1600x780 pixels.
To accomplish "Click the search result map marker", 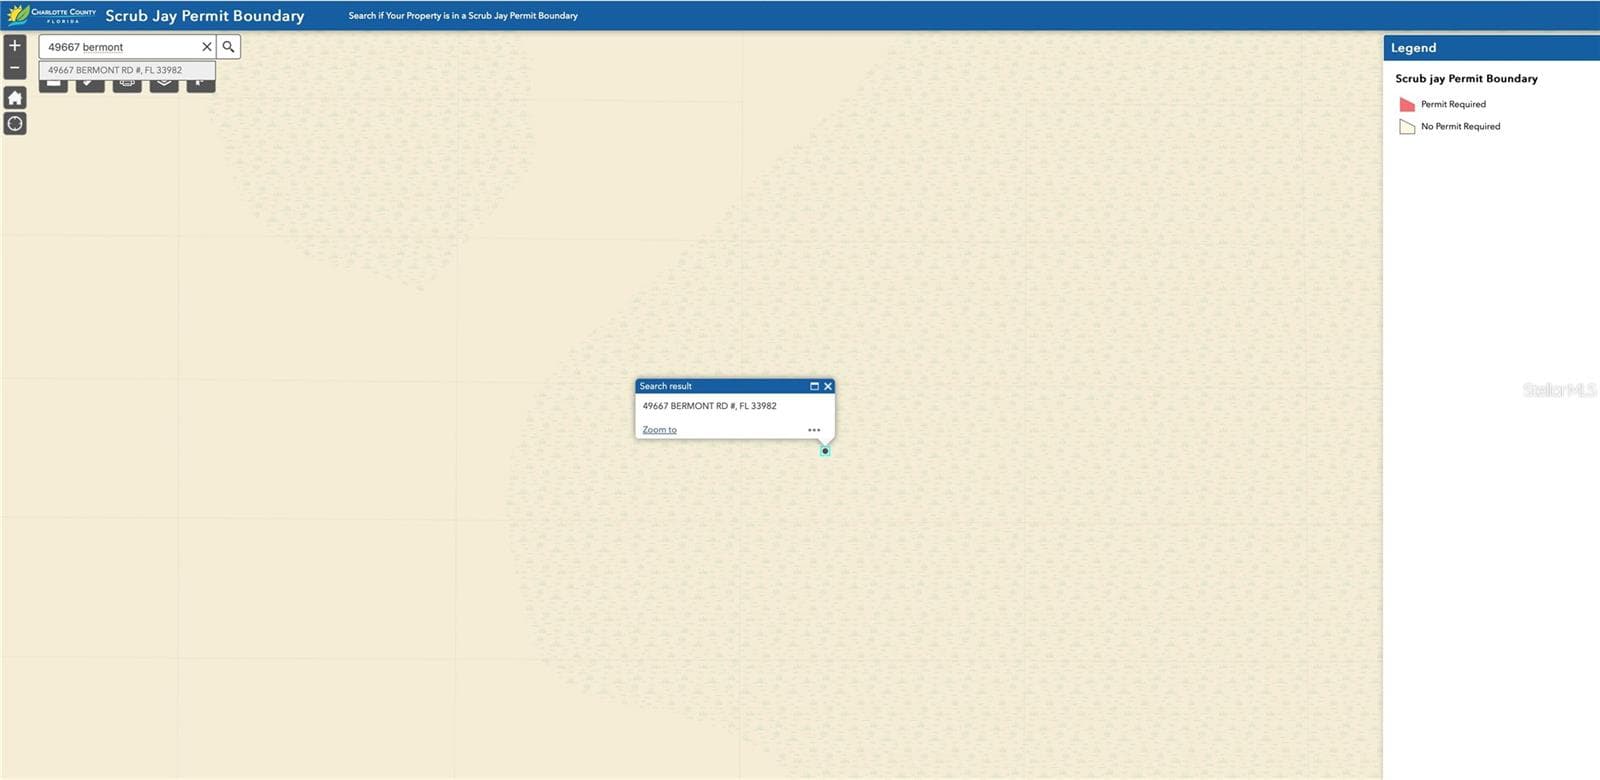I will coord(825,451).
